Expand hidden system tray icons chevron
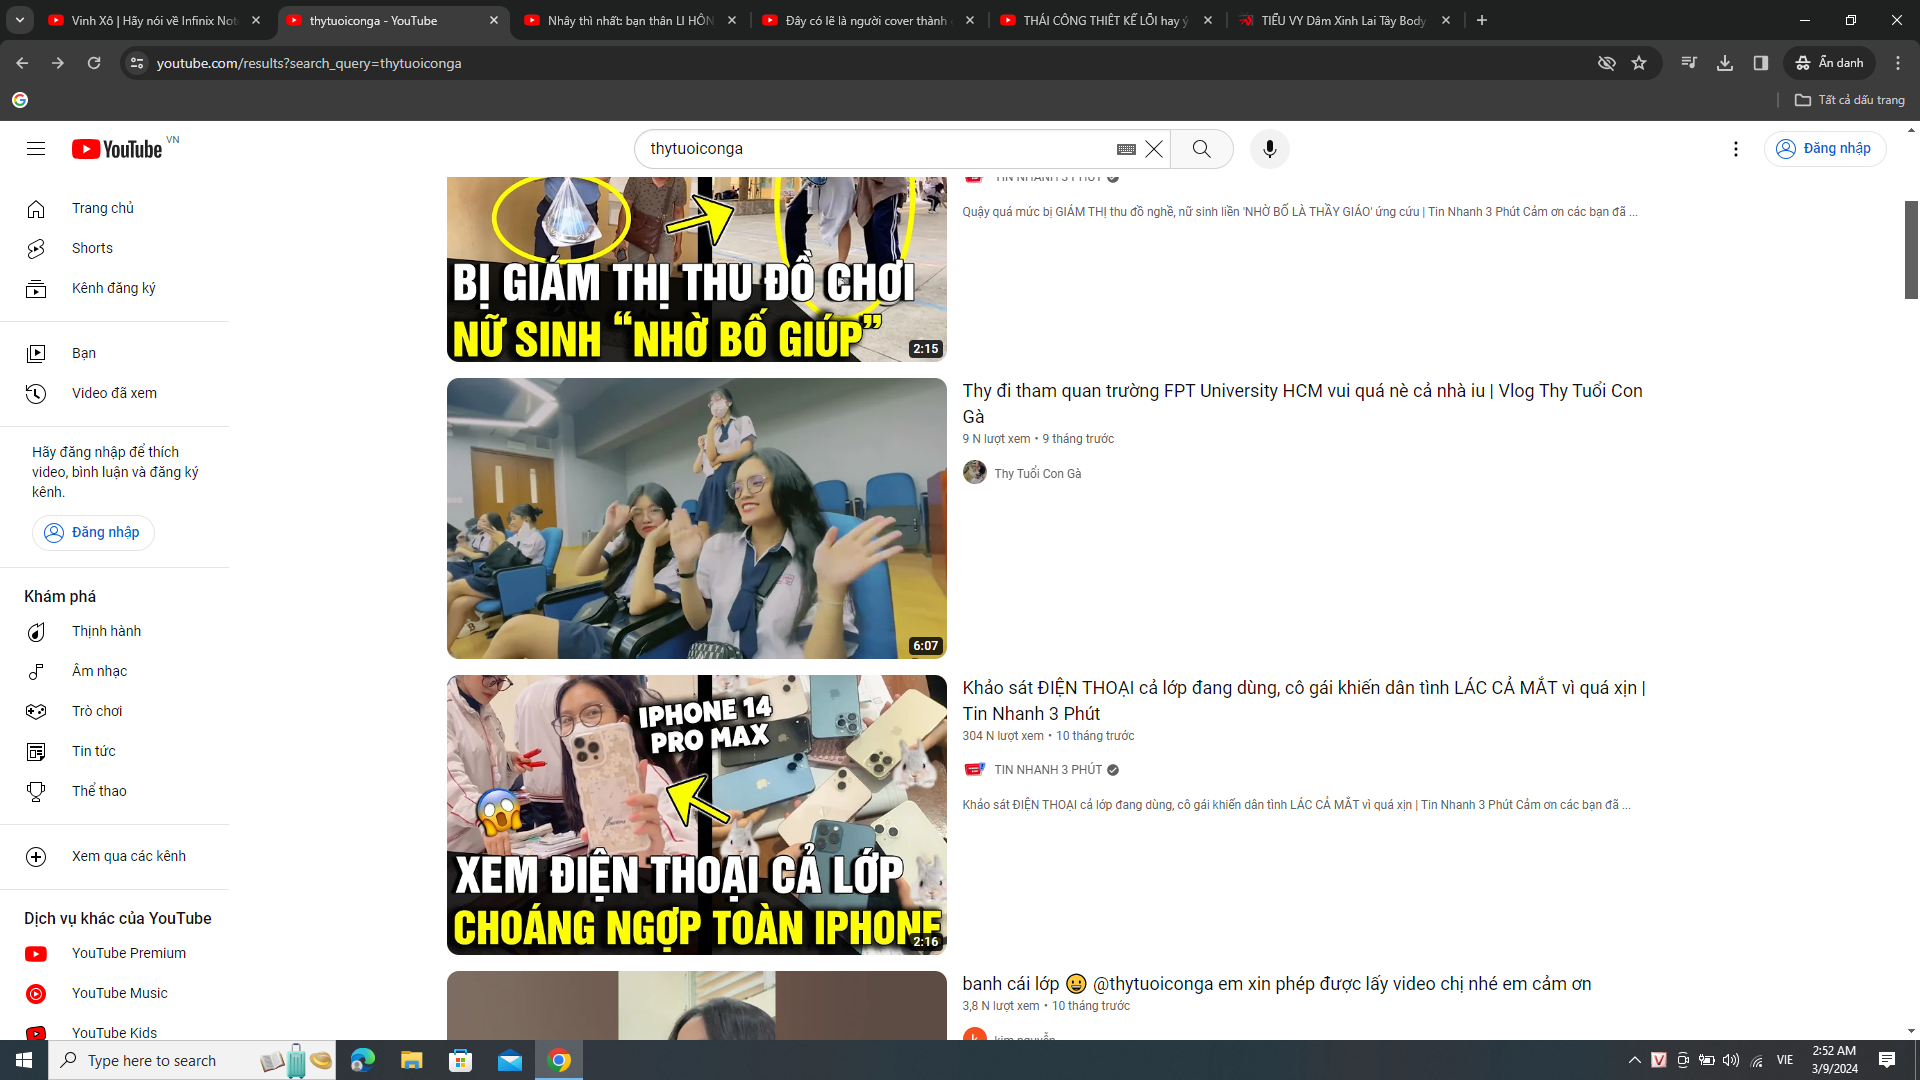Image resolution: width=1920 pixels, height=1080 pixels. [1634, 1060]
